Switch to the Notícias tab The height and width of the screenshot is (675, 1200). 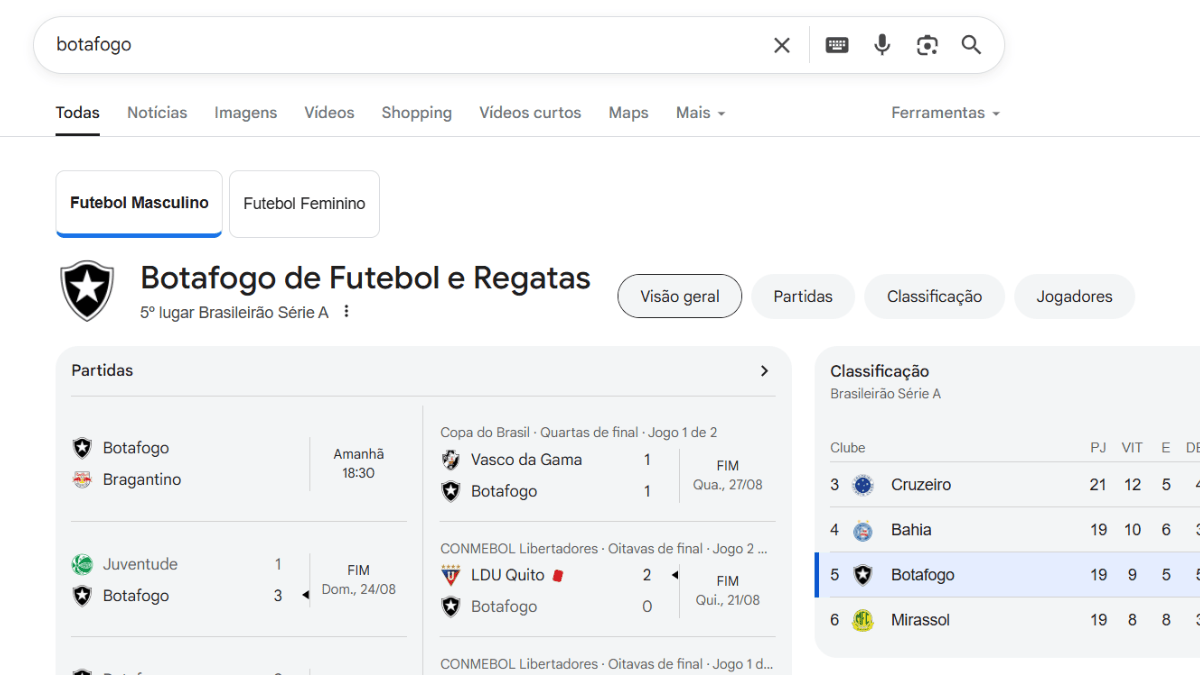click(x=157, y=113)
